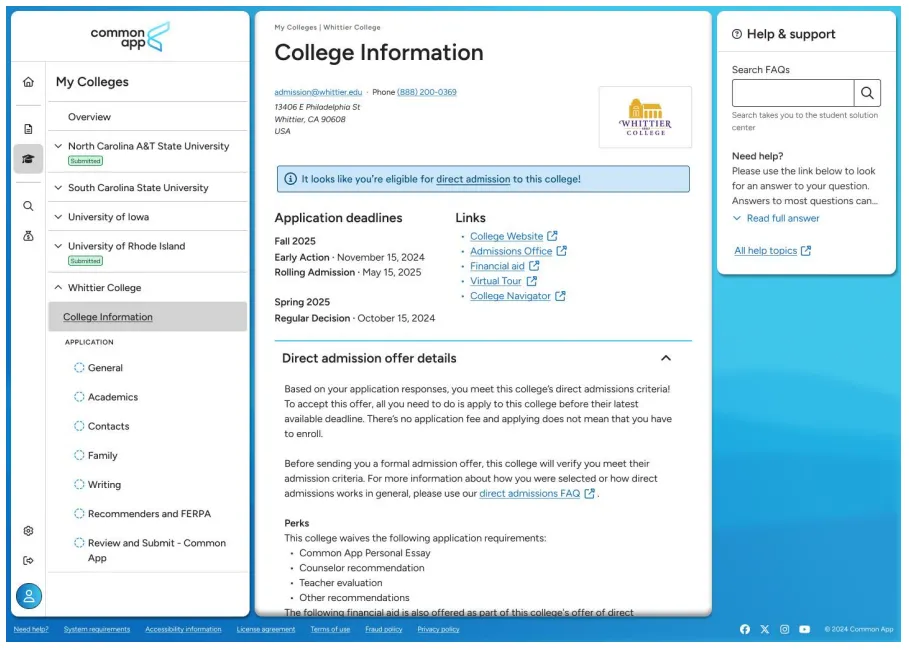909x650 pixels.
Task: Open the Facebook icon in footer
Action: 745,629
